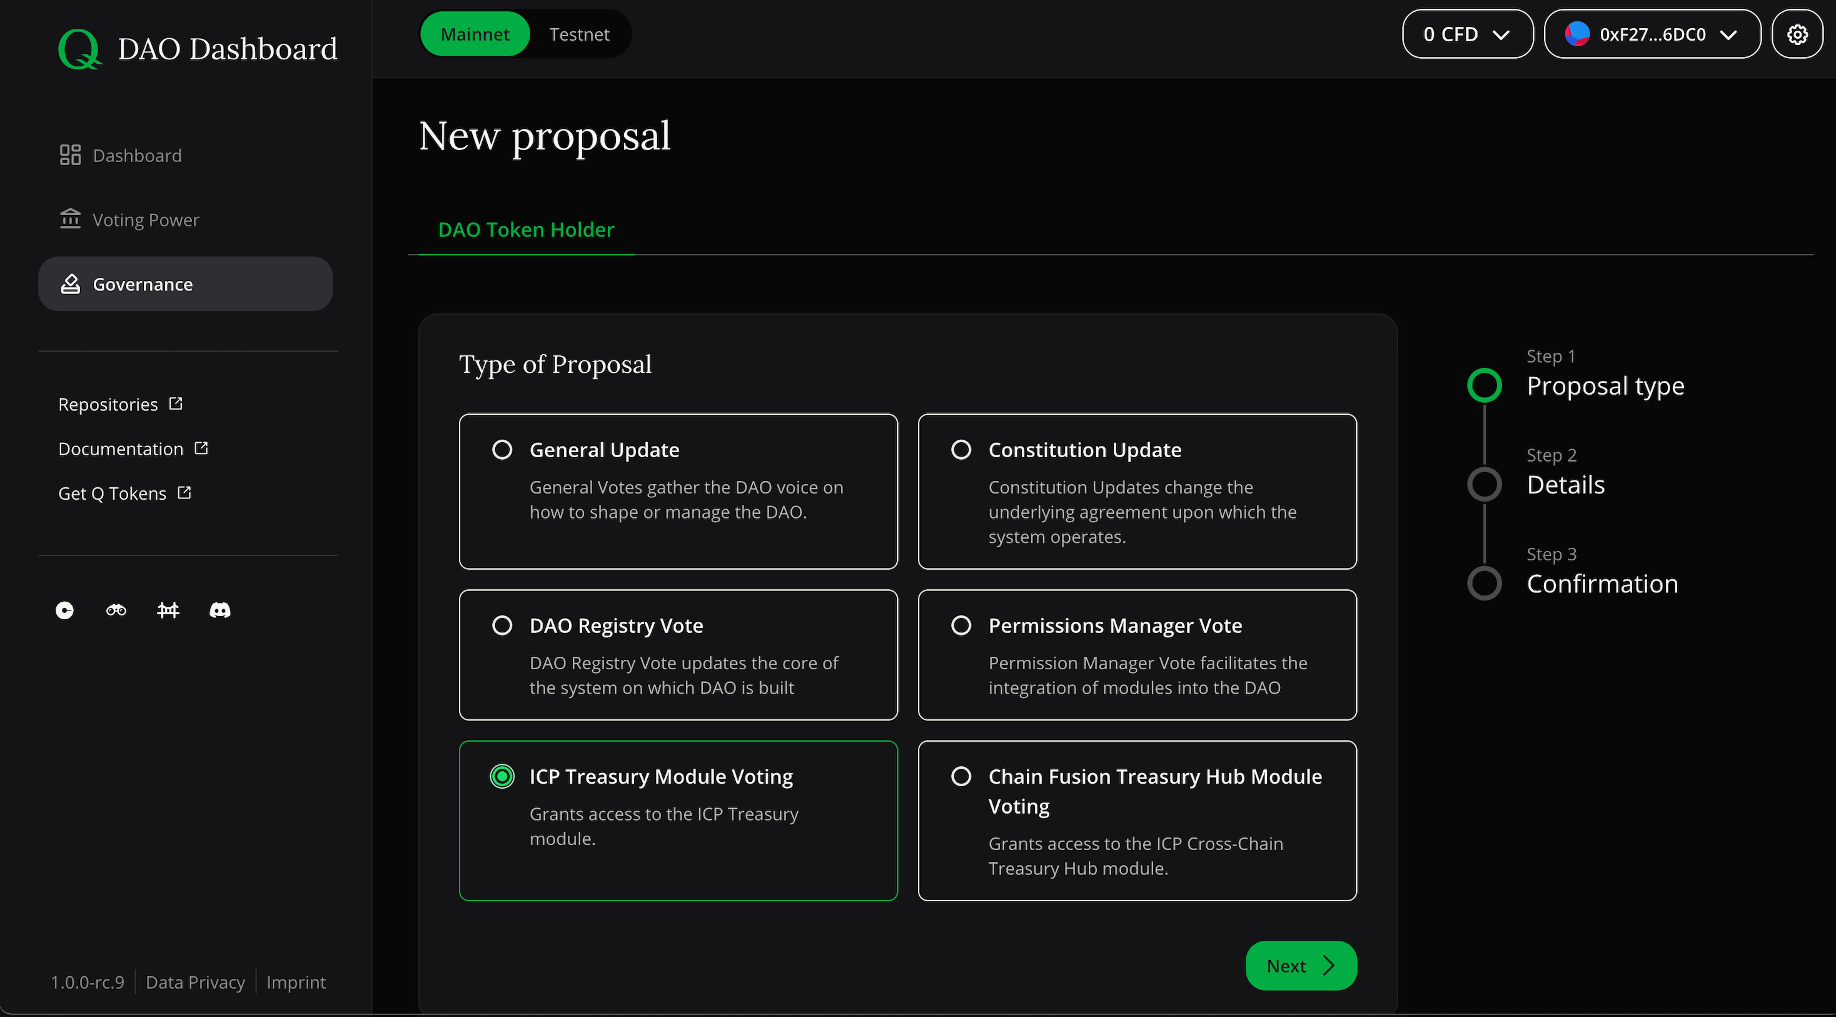Open the Data Privacy link

(x=195, y=982)
